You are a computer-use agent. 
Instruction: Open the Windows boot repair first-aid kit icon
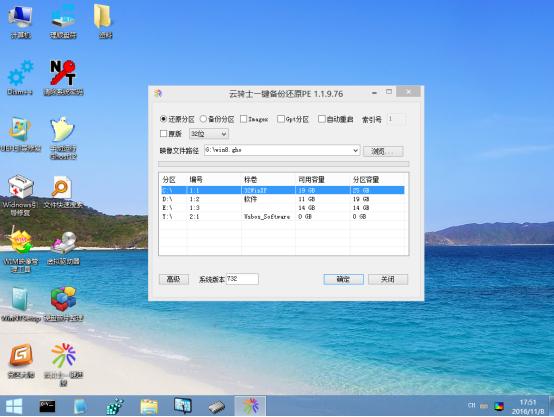pos(20,194)
